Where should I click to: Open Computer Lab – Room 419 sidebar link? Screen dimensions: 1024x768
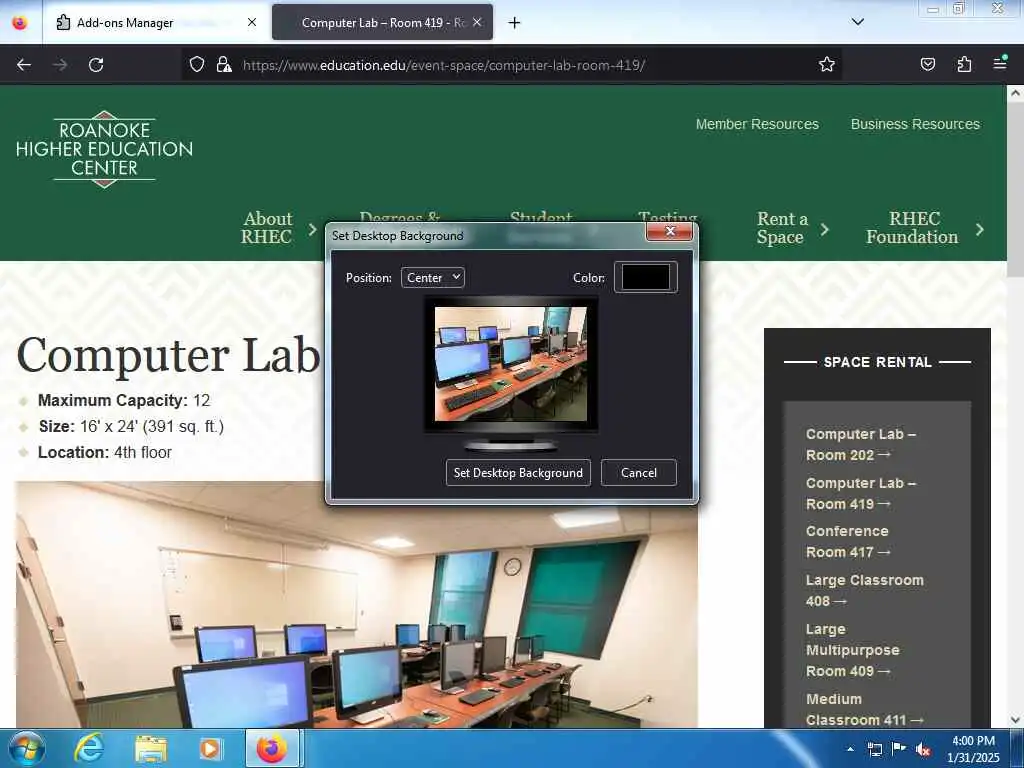861,494
